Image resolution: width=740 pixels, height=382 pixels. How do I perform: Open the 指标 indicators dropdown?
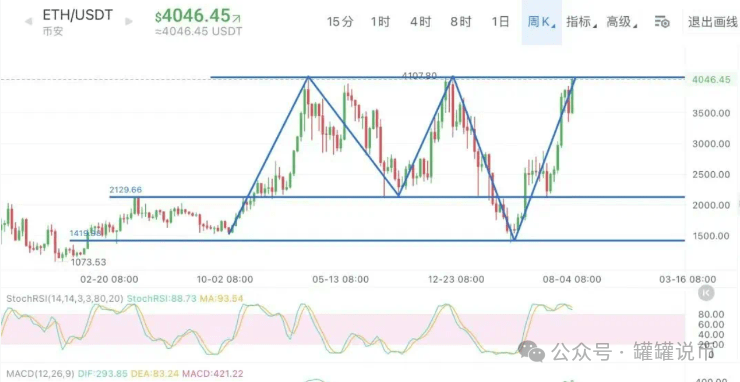(581, 22)
